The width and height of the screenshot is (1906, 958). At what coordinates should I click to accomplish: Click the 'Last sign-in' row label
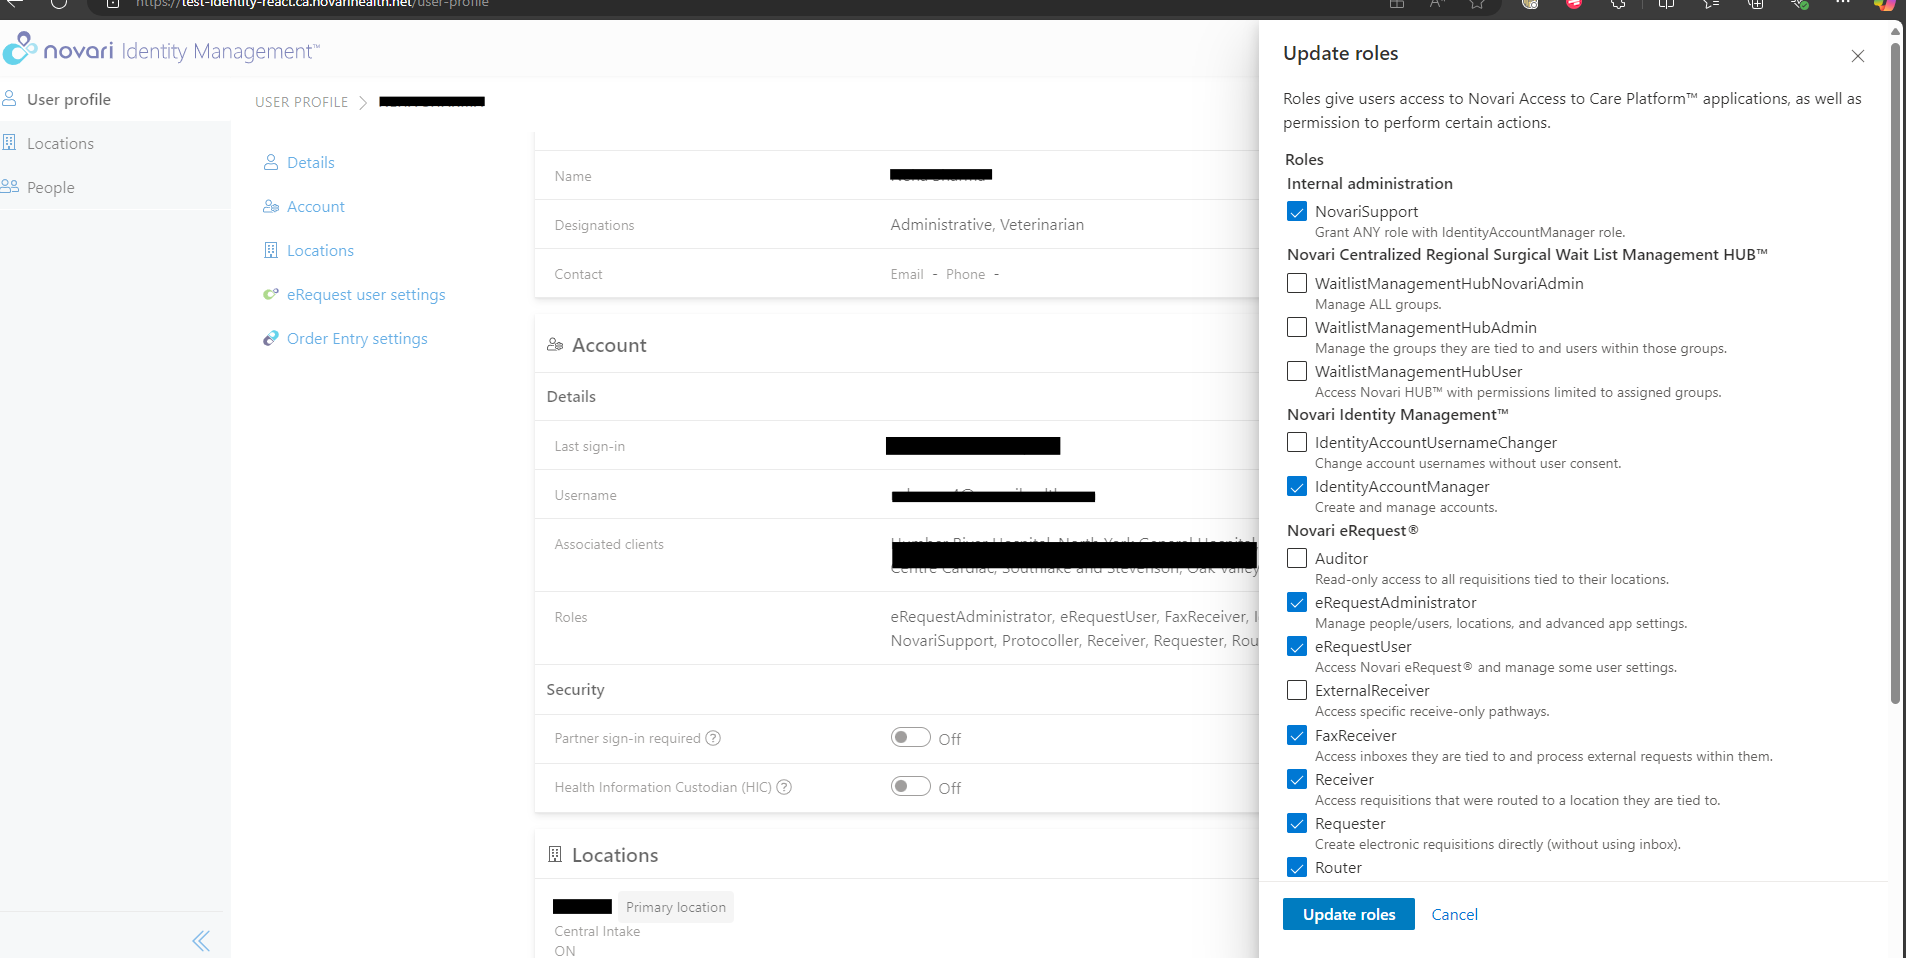[x=589, y=446]
